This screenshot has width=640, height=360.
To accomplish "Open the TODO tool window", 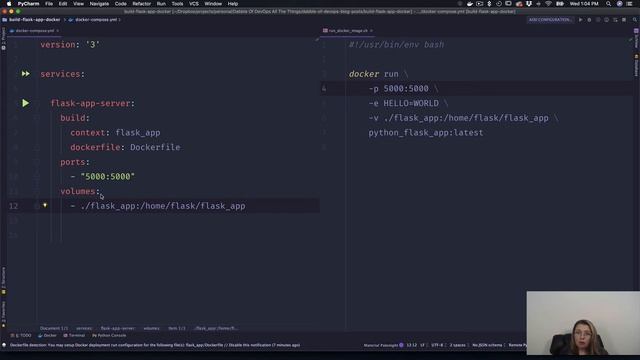I will point(21,336).
